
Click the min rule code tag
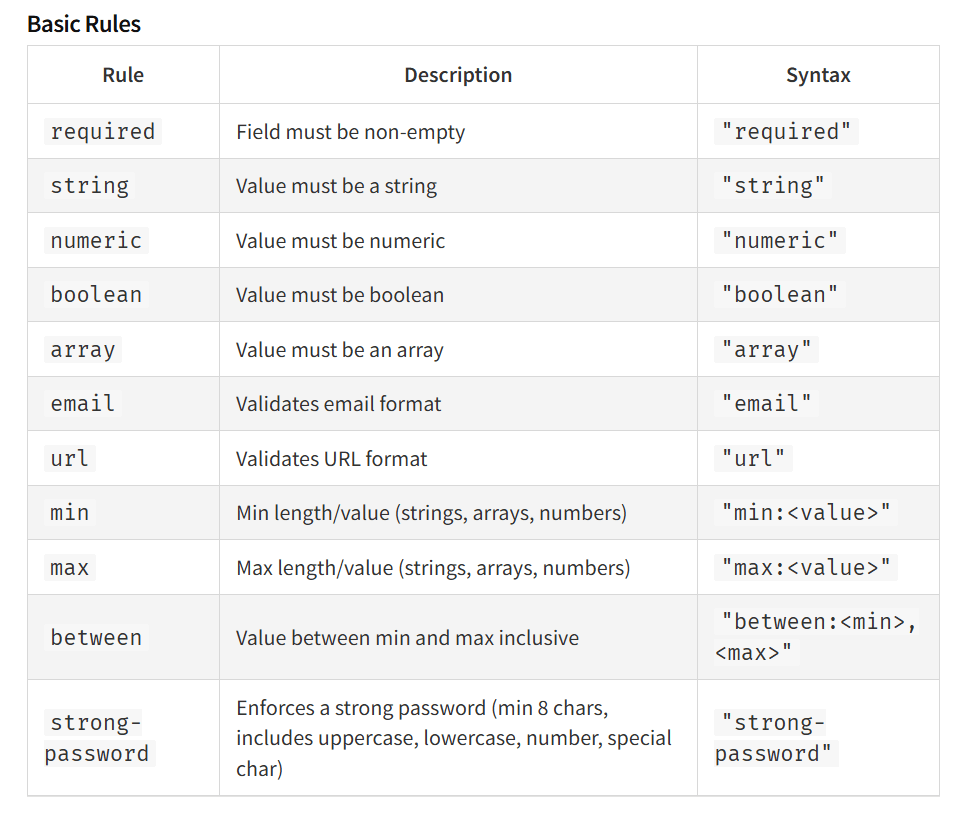(69, 513)
